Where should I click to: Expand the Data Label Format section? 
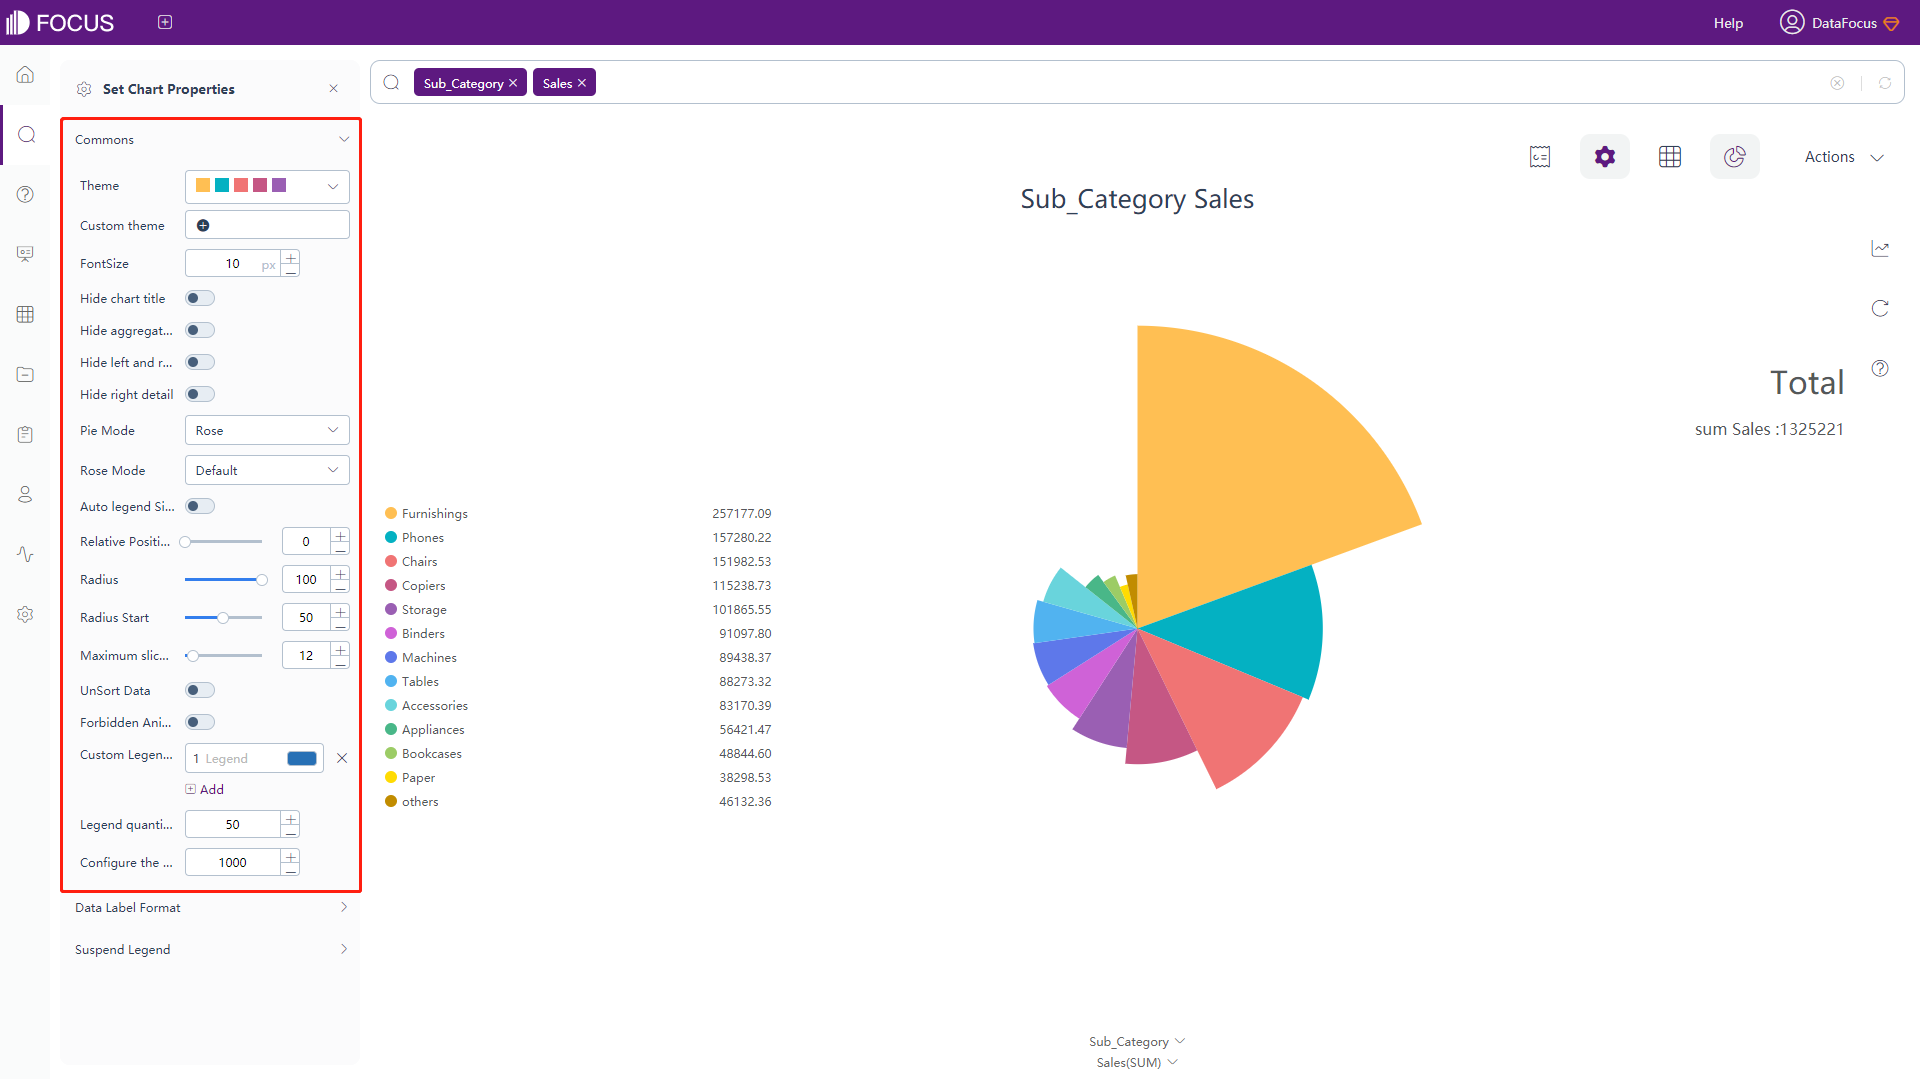[211, 907]
